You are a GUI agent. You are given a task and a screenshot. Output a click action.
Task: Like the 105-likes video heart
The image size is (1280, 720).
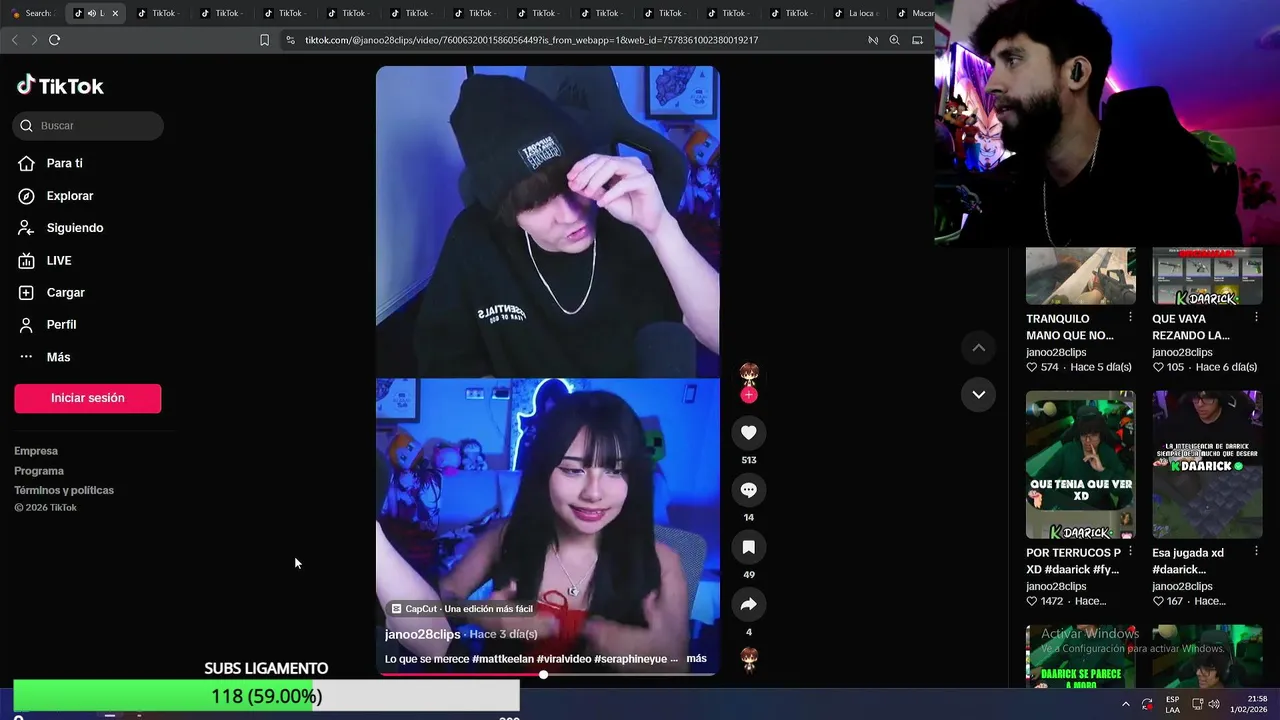[x=1158, y=367]
